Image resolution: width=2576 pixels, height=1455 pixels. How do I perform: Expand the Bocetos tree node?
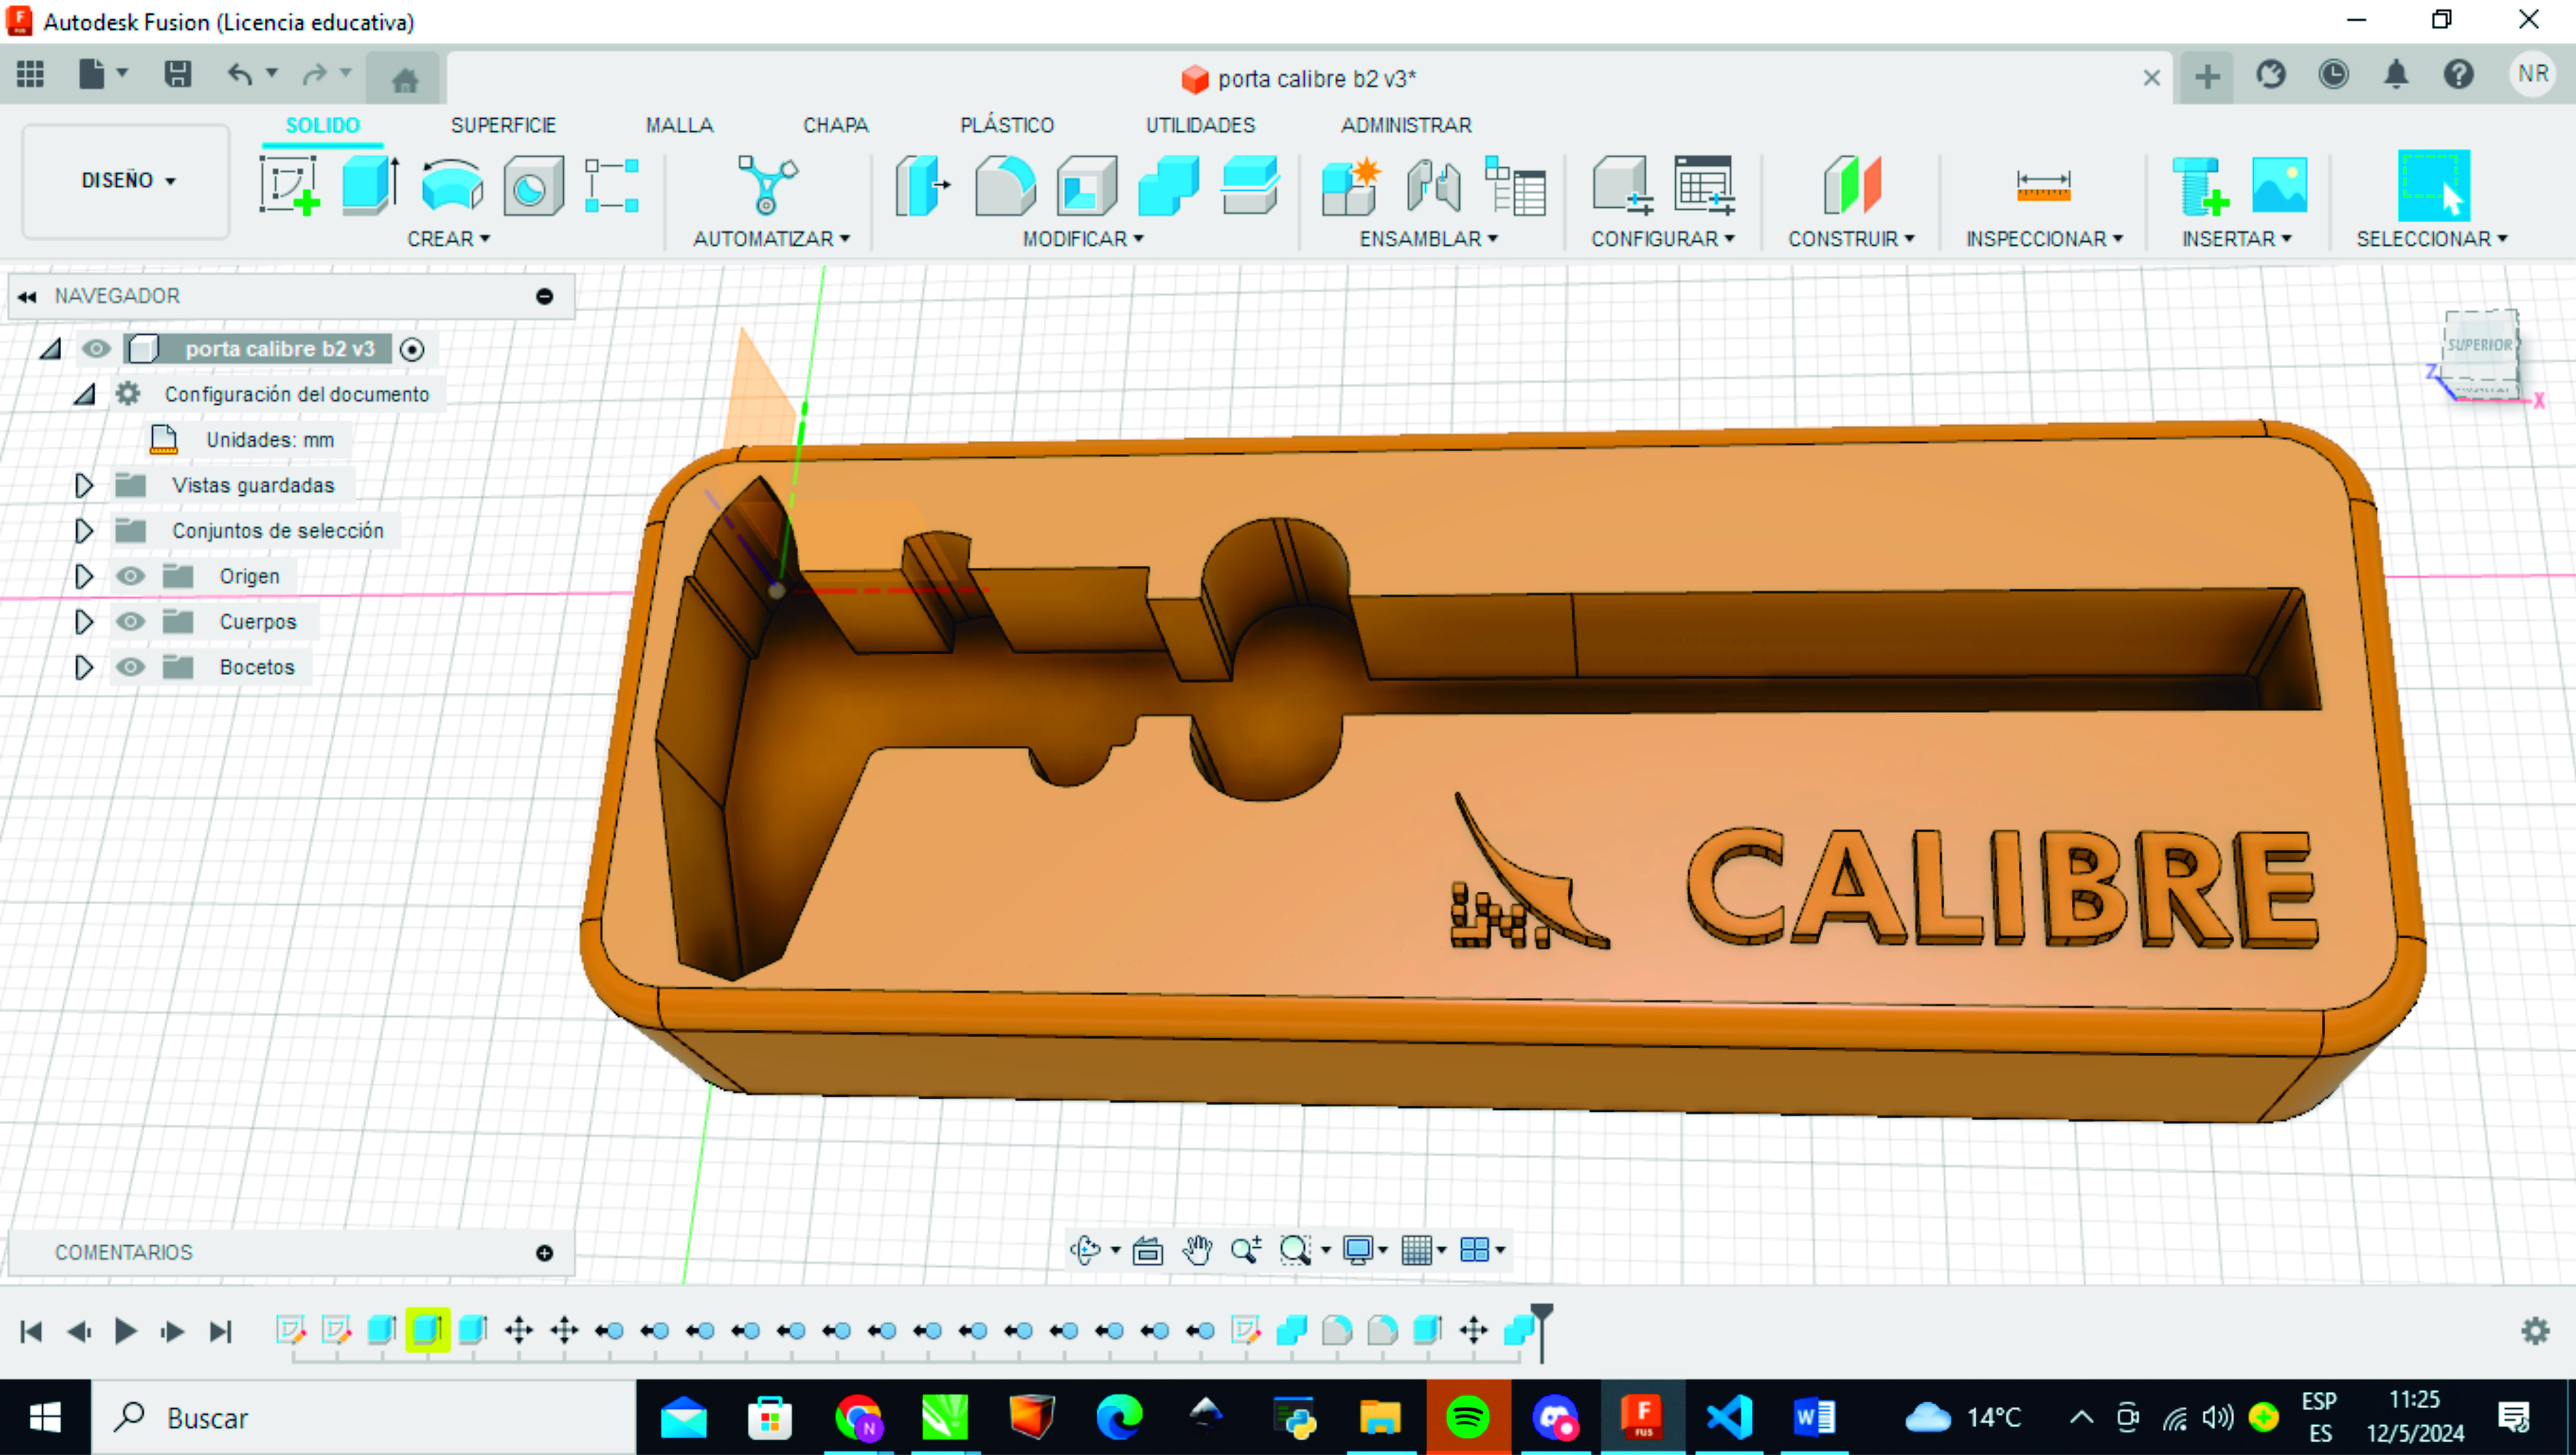pos(84,667)
